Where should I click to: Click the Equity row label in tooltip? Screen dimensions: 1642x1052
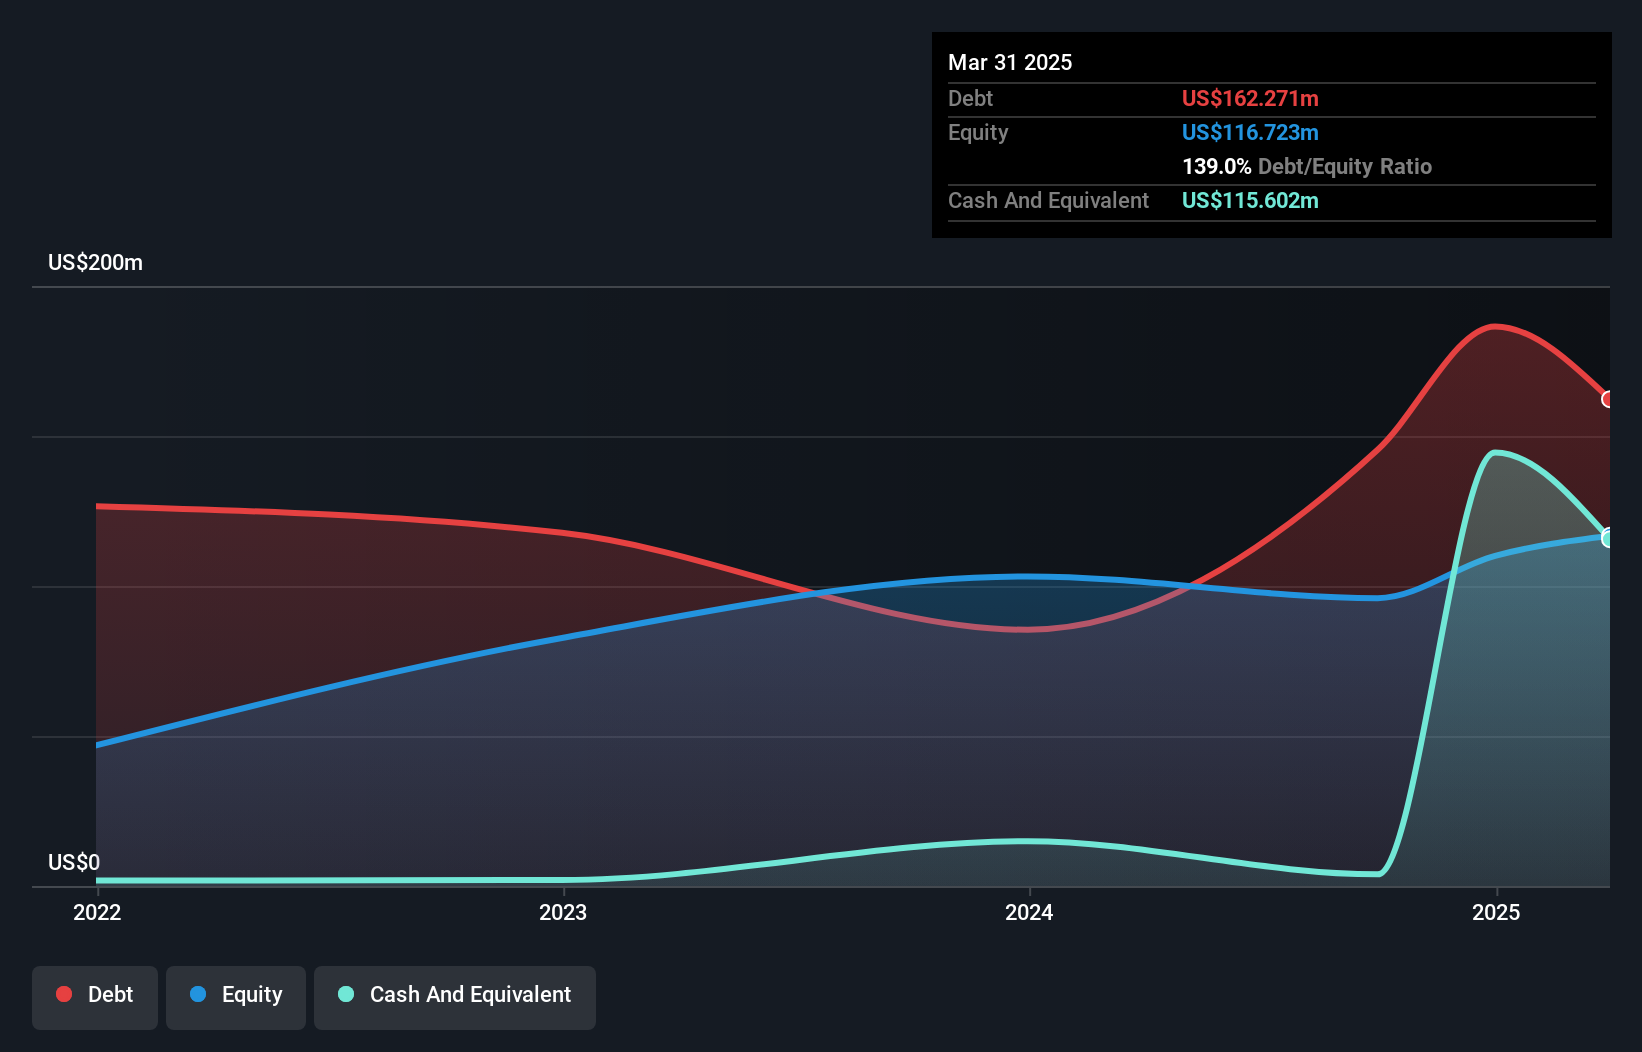pyautogui.click(x=978, y=132)
